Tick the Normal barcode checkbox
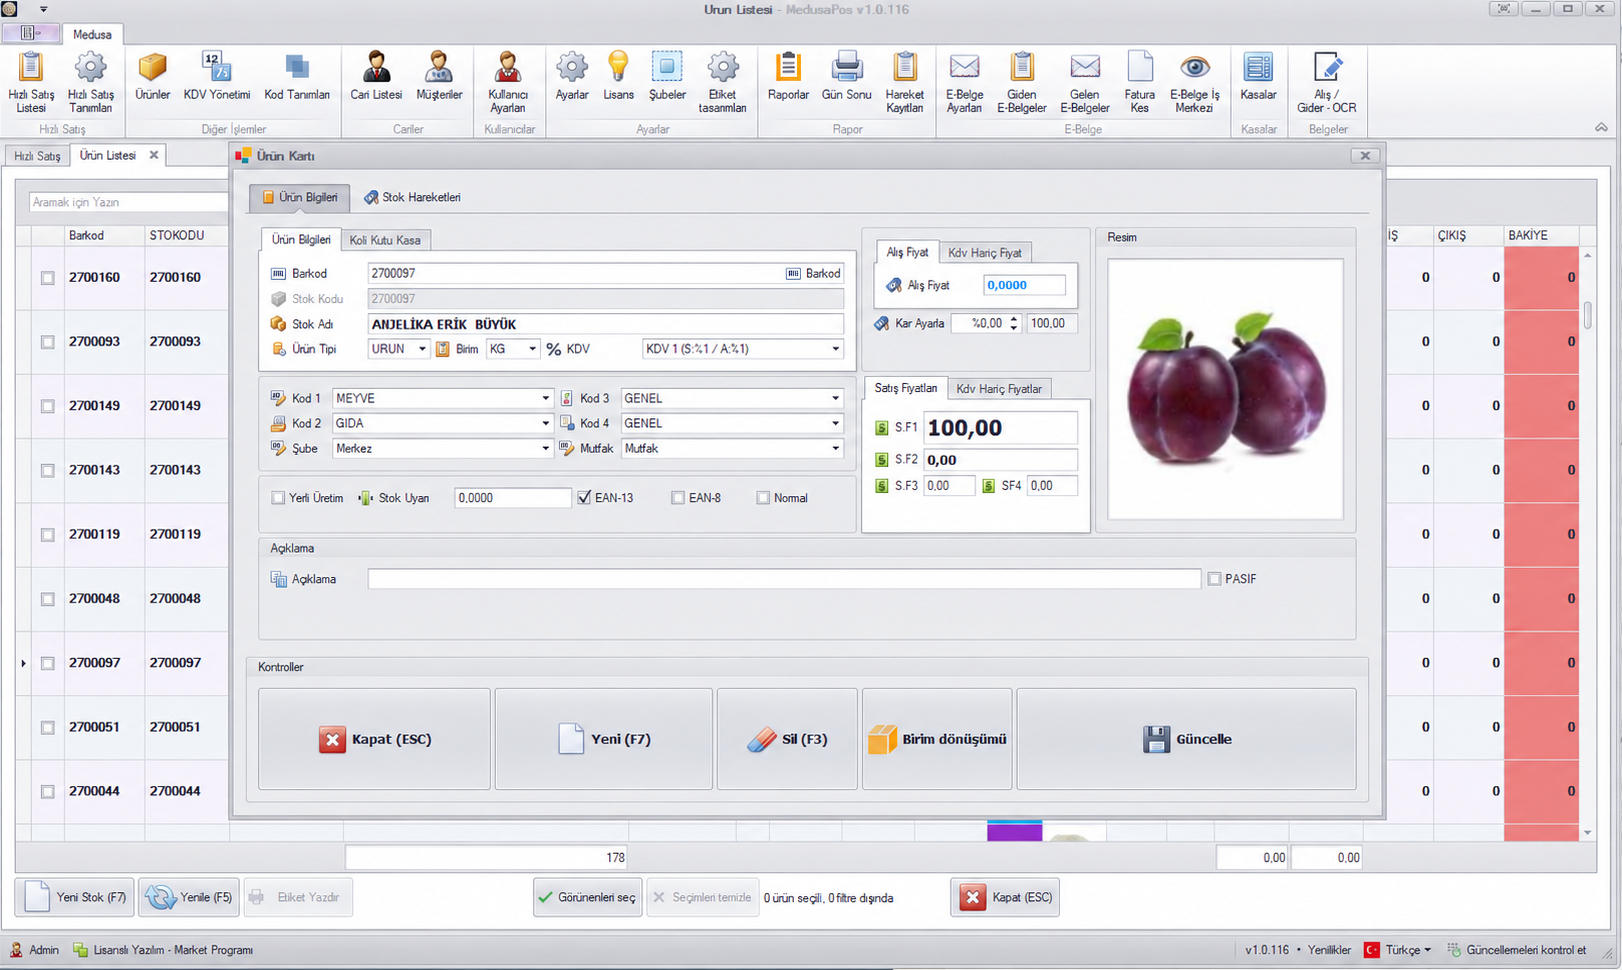The image size is (1622, 970). click(763, 498)
